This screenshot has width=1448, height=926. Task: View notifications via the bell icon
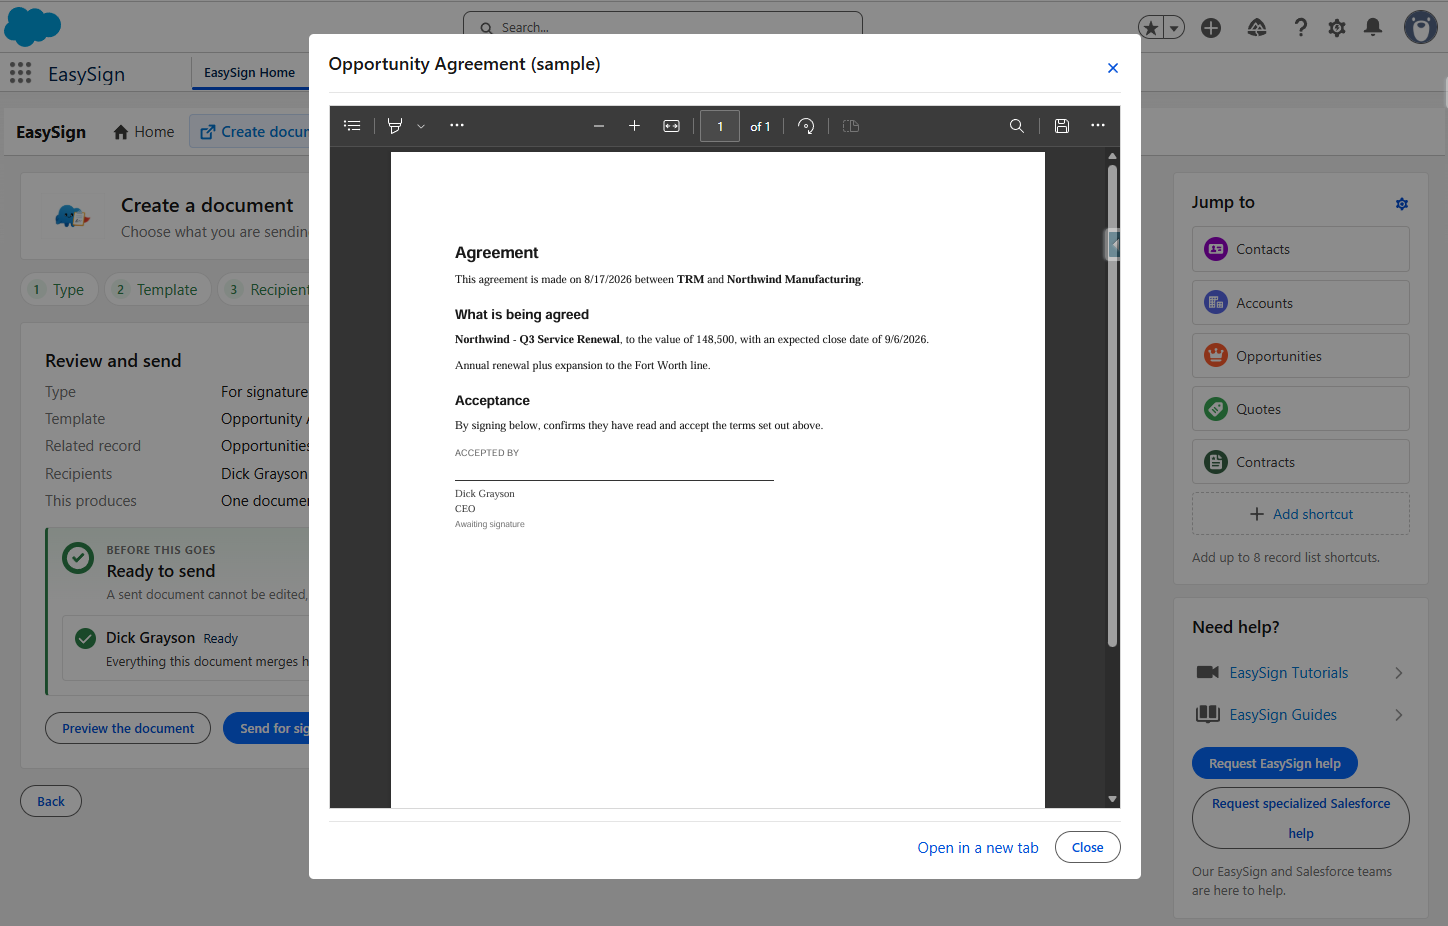tap(1374, 28)
